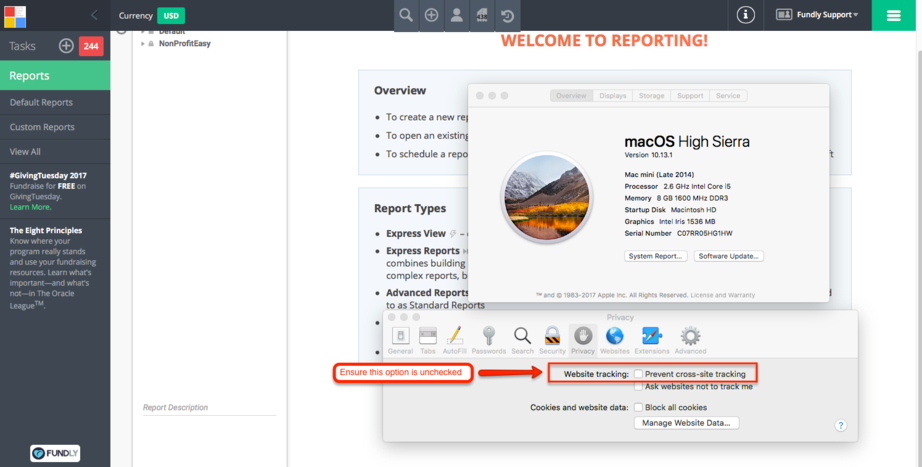The height and width of the screenshot is (467, 922).
Task: Add a task with the plus icon
Action: tap(66, 46)
